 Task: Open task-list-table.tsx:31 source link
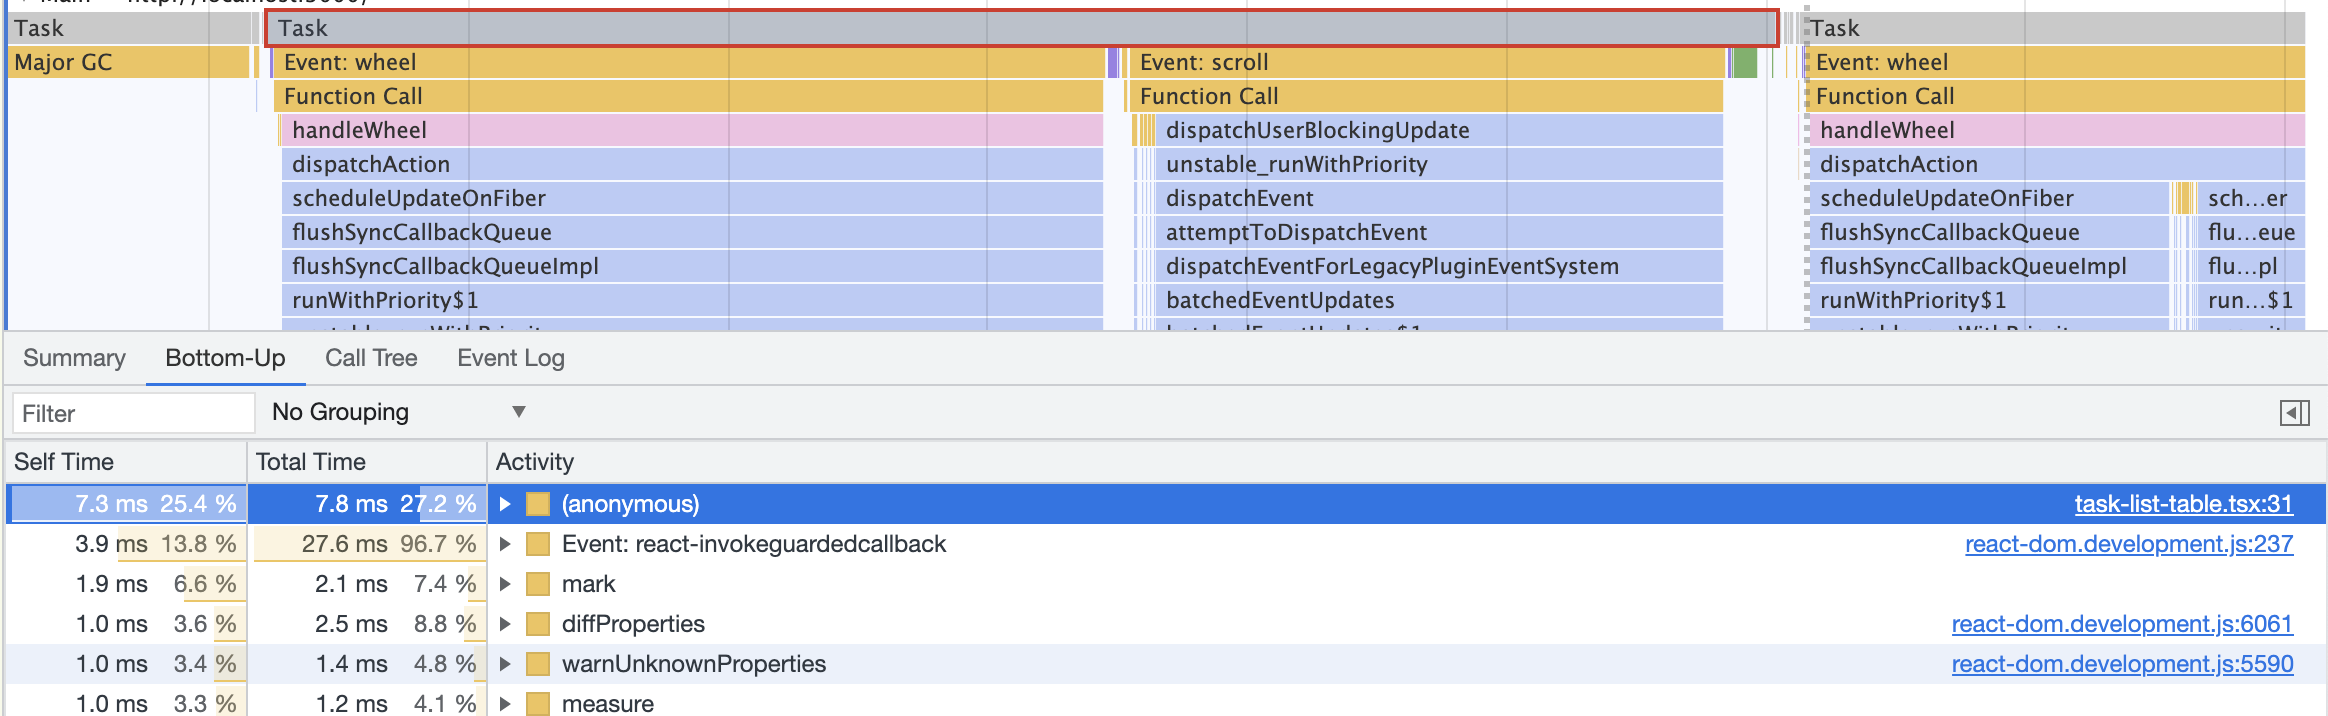tap(2183, 504)
